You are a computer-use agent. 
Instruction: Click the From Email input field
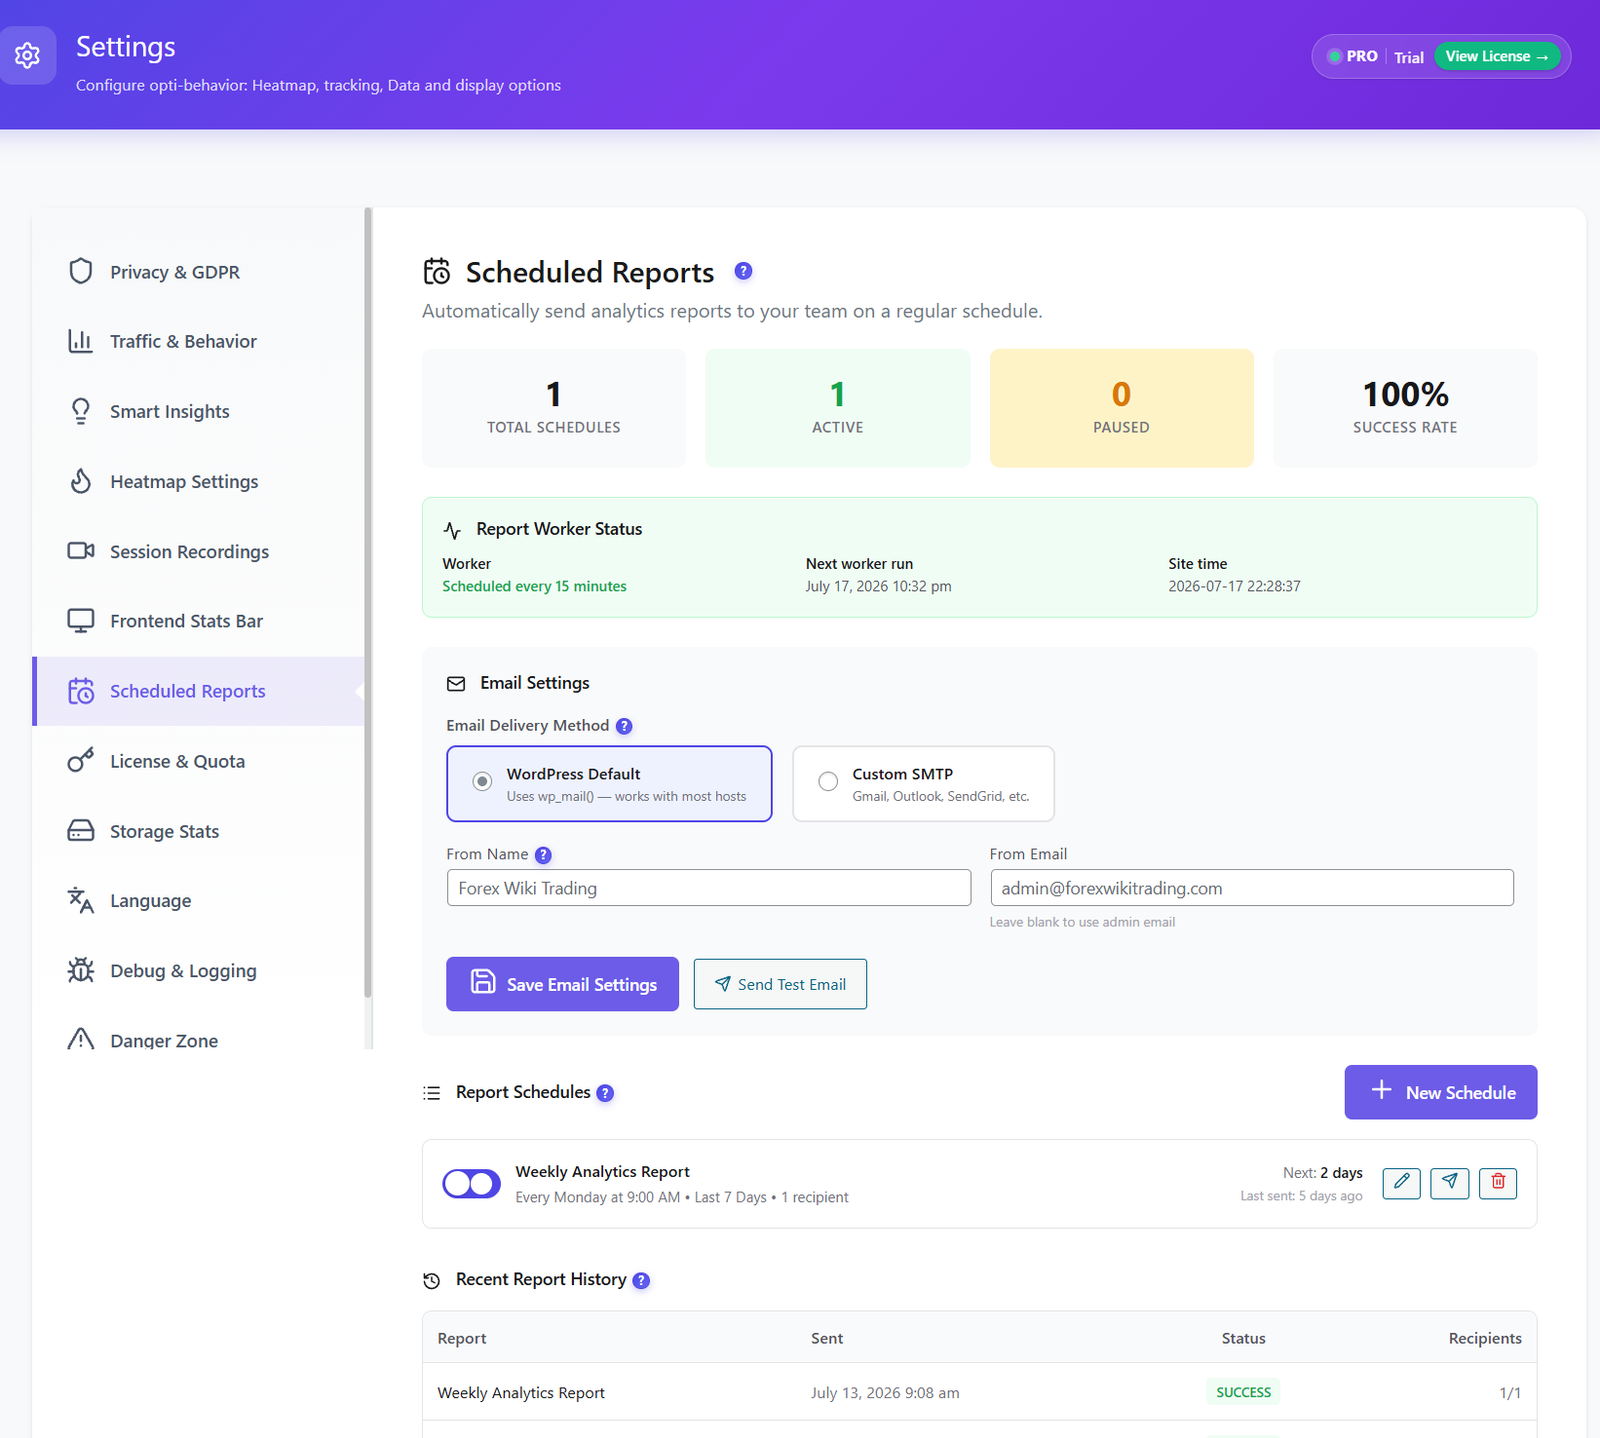click(1252, 888)
